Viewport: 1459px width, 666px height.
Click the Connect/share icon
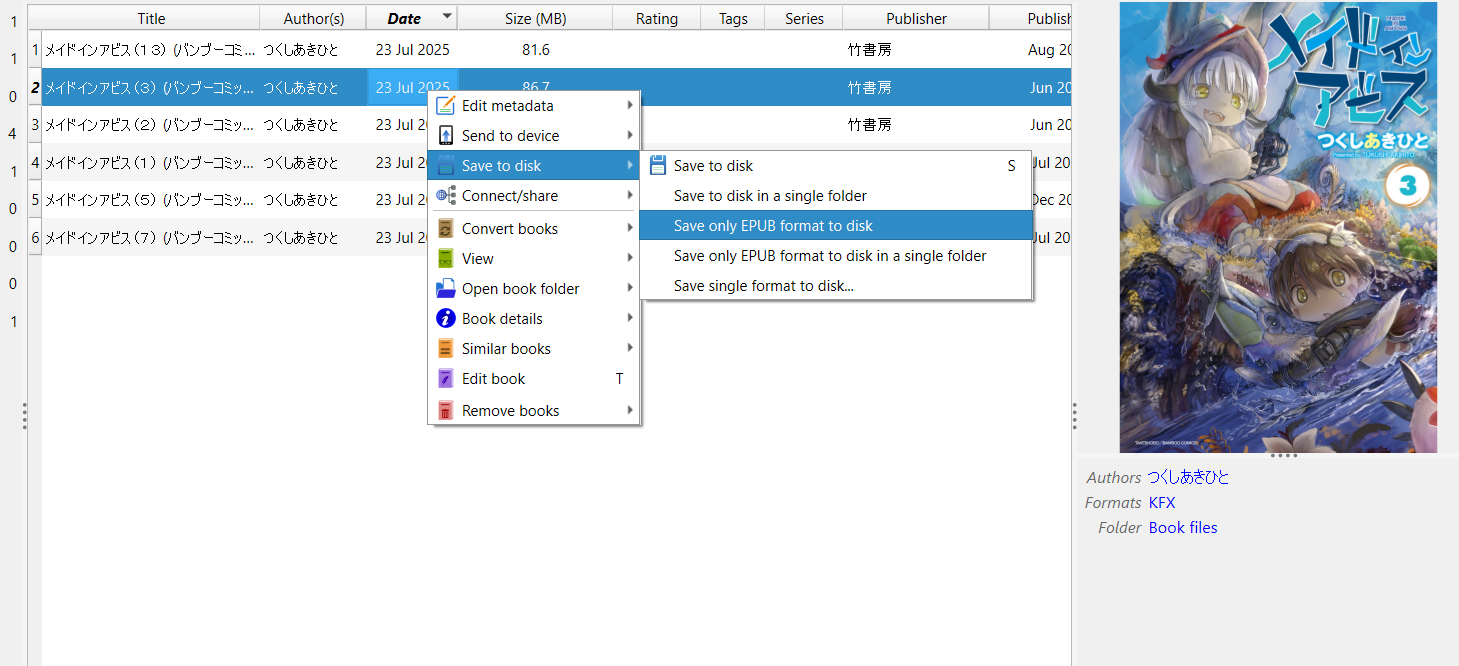tap(446, 195)
